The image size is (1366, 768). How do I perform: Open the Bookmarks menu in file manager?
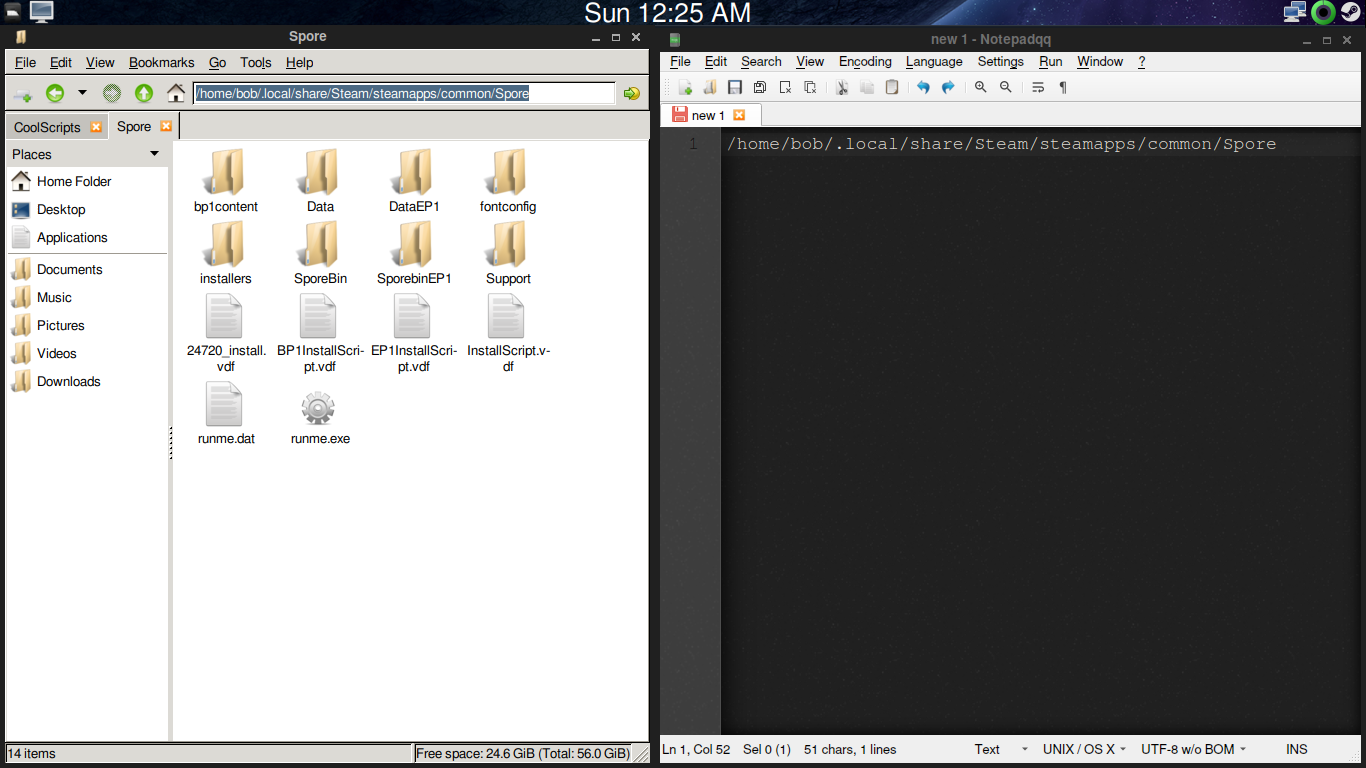[x=162, y=62]
